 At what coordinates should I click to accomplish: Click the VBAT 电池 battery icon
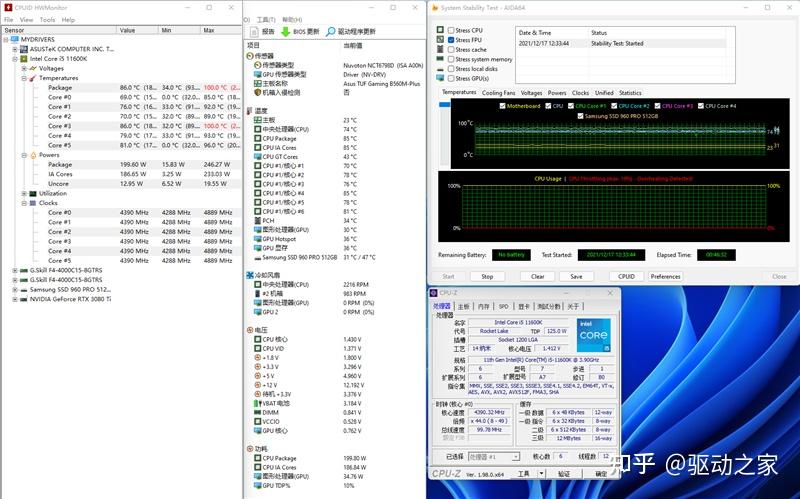(x=258, y=403)
